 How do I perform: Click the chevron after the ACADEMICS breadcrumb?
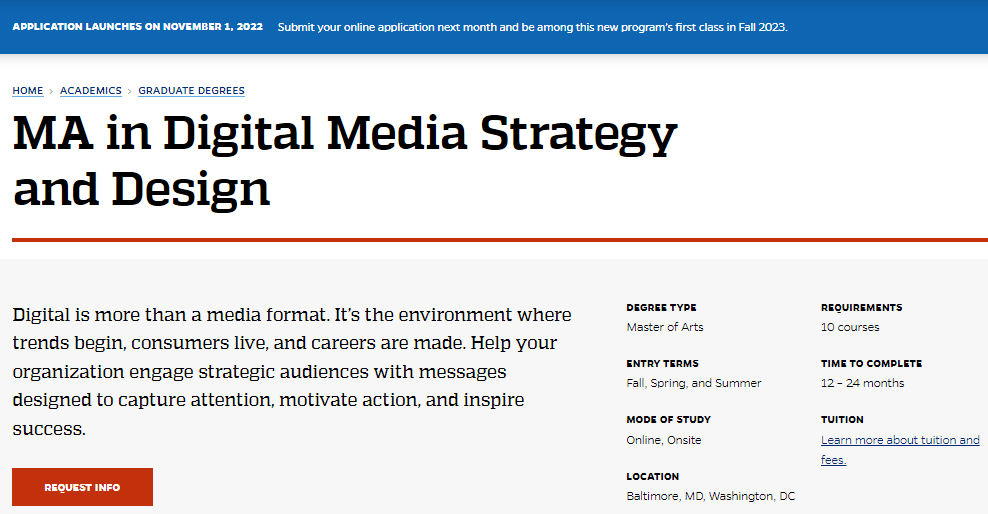130,91
